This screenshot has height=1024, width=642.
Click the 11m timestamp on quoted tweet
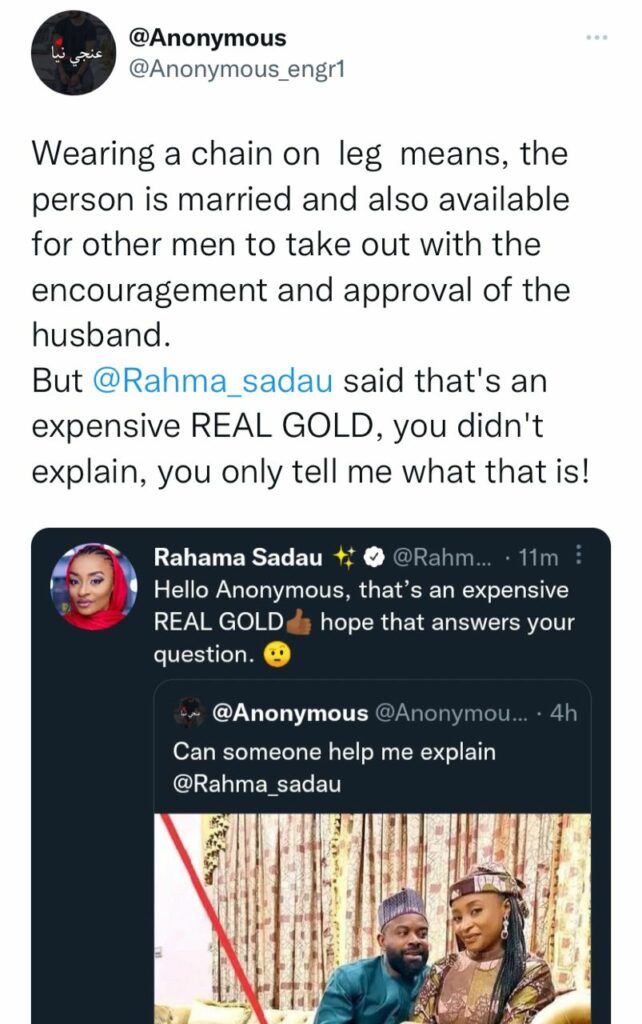(x=539, y=558)
